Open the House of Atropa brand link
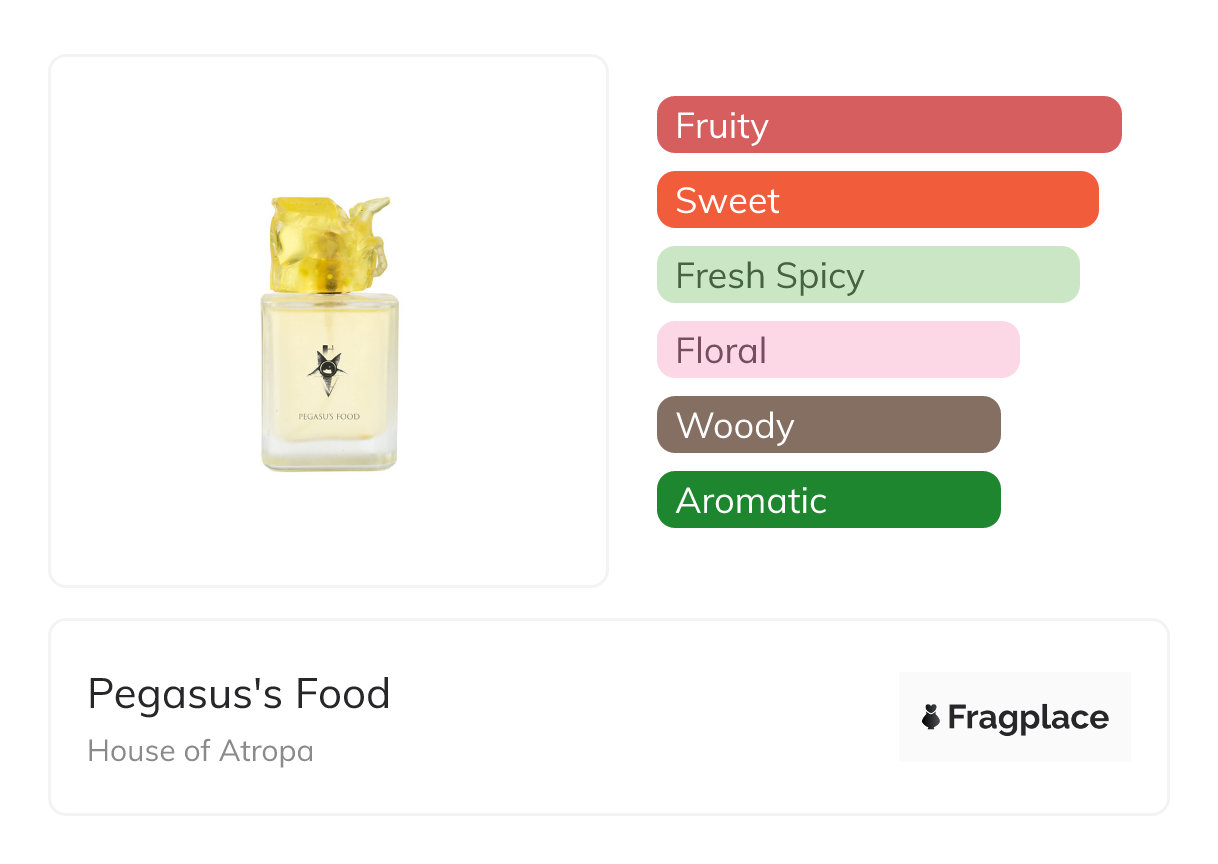 pyautogui.click(x=200, y=751)
